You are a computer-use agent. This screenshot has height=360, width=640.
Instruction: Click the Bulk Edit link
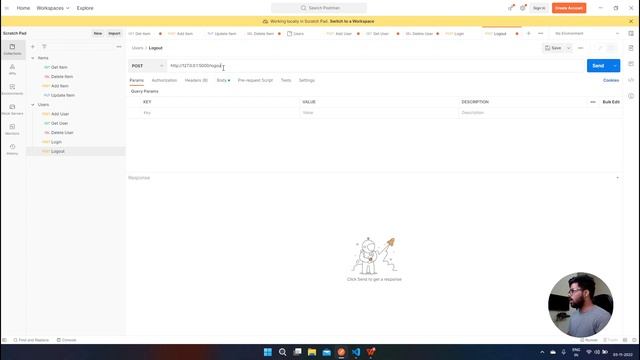(611, 102)
